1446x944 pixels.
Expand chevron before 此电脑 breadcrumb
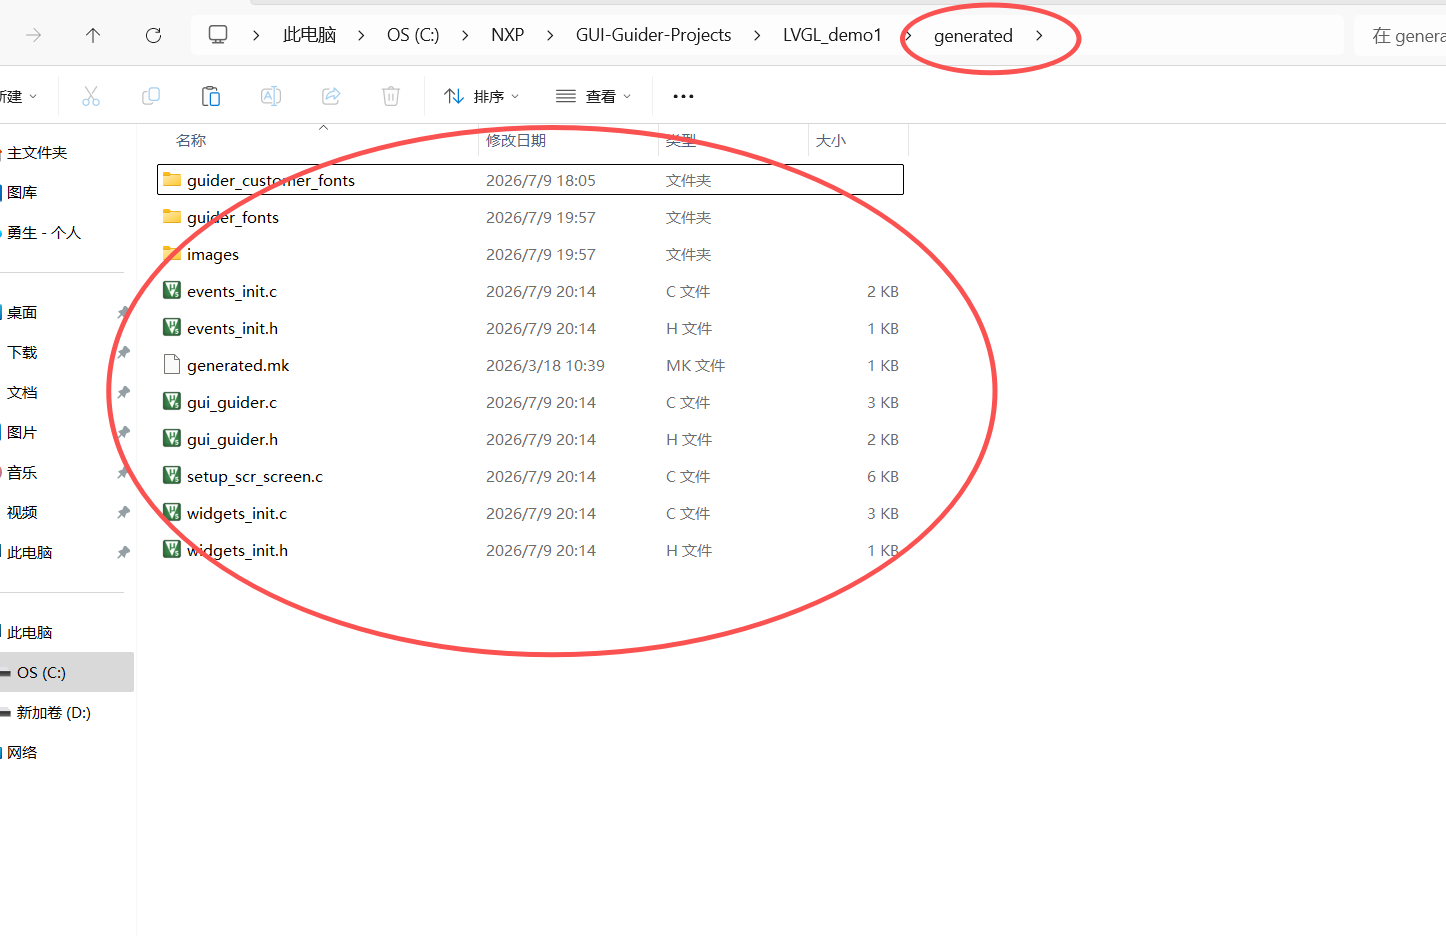[x=256, y=35]
